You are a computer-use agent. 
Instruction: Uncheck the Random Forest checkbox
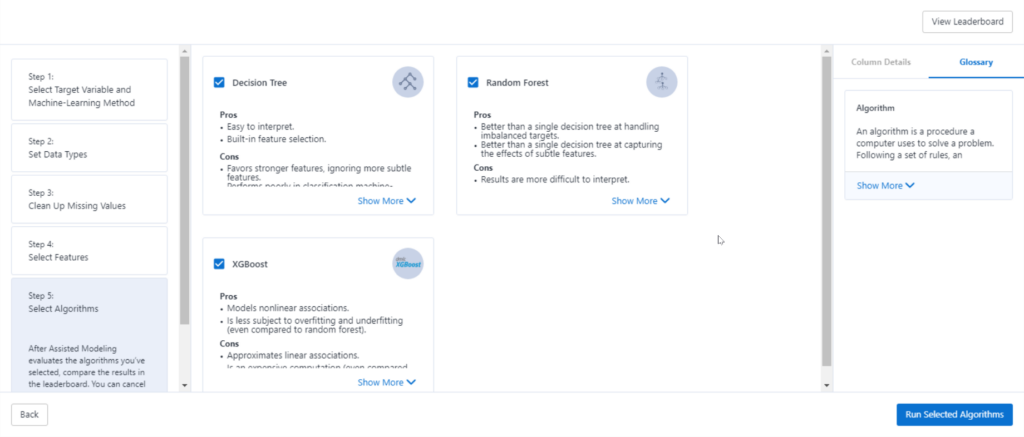[x=473, y=83]
